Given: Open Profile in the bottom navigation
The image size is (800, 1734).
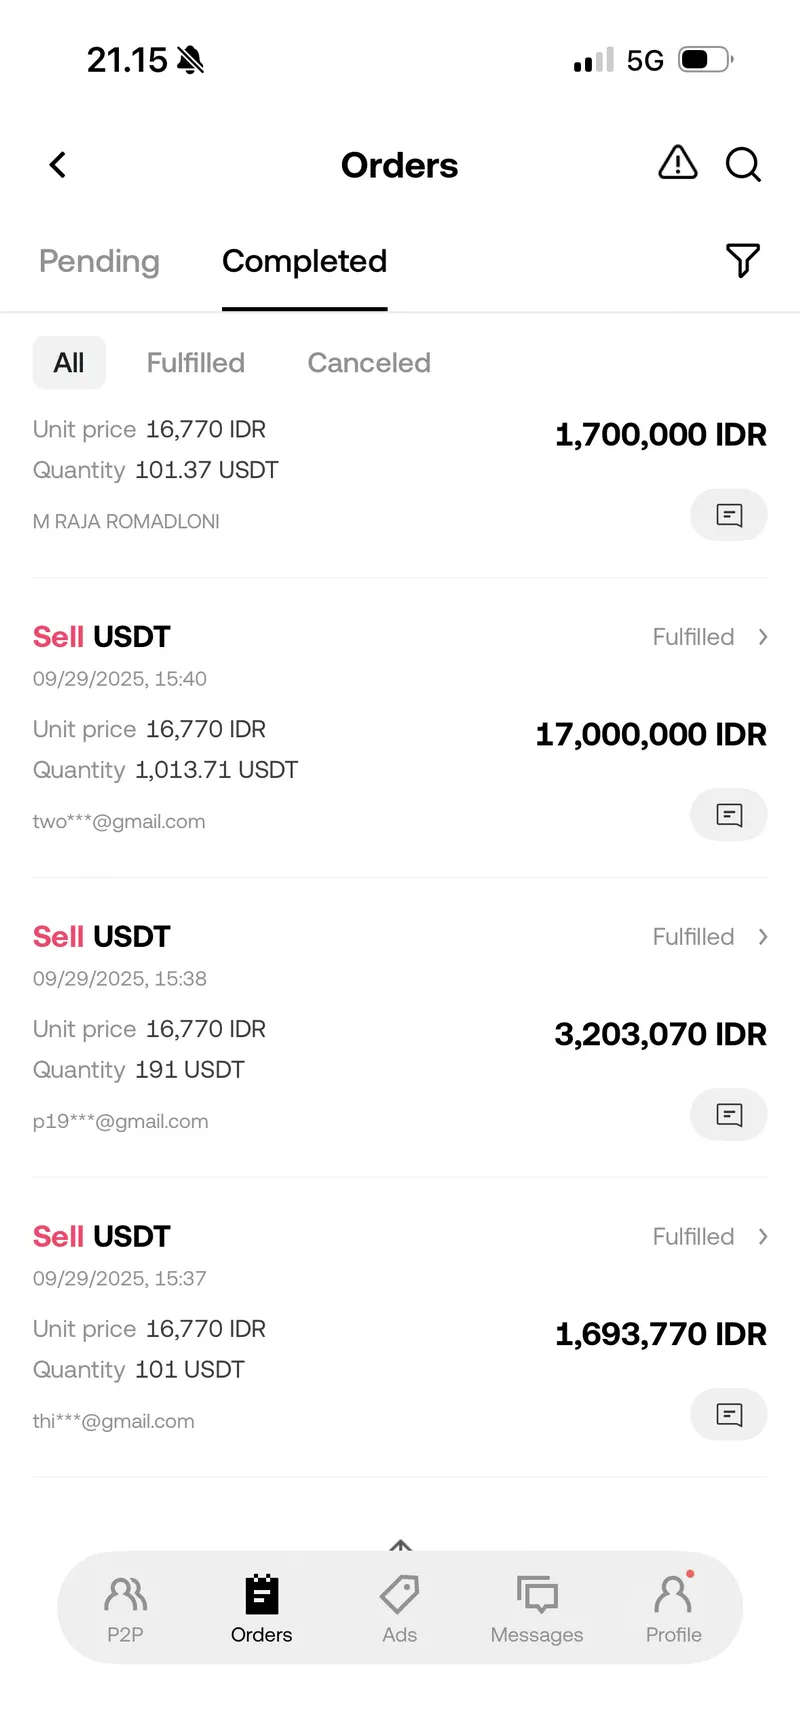Looking at the screenshot, I should click(673, 1608).
